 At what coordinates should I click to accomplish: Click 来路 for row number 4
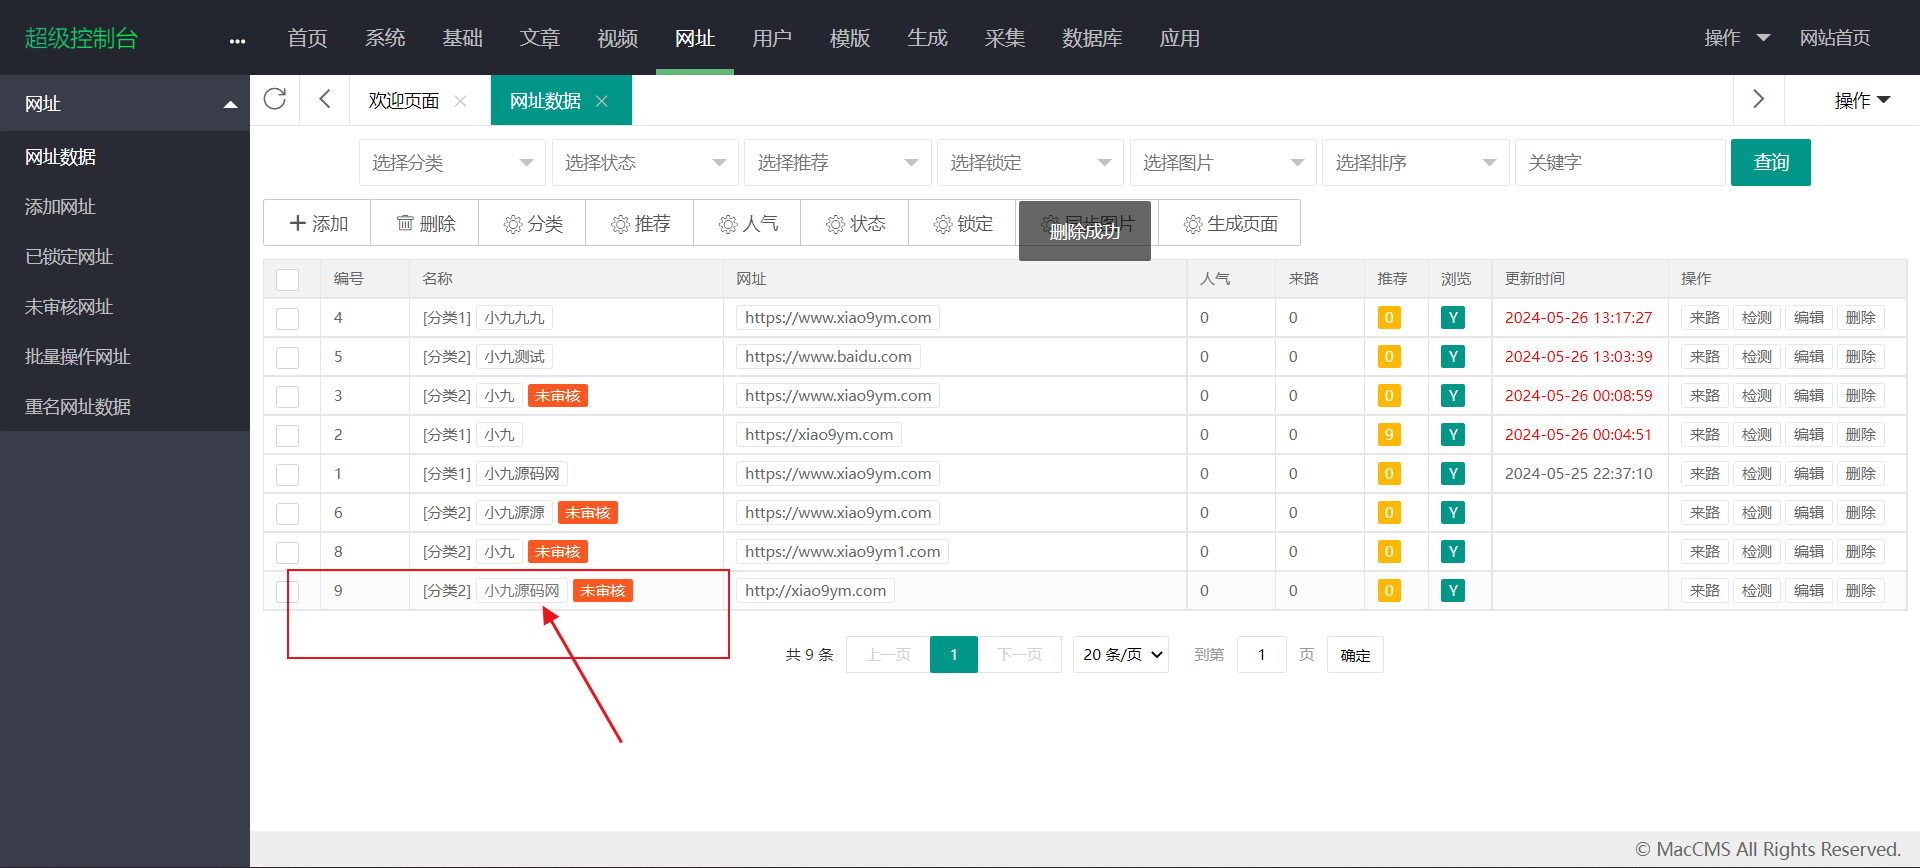pyautogui.click(x=1705, y=318)
